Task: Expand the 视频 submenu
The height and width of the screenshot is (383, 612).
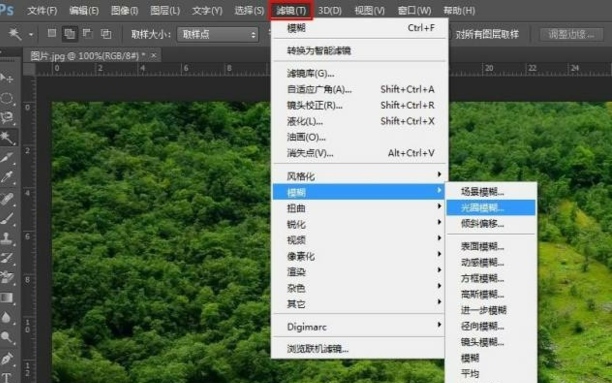Action: click(x=359, y=240)
